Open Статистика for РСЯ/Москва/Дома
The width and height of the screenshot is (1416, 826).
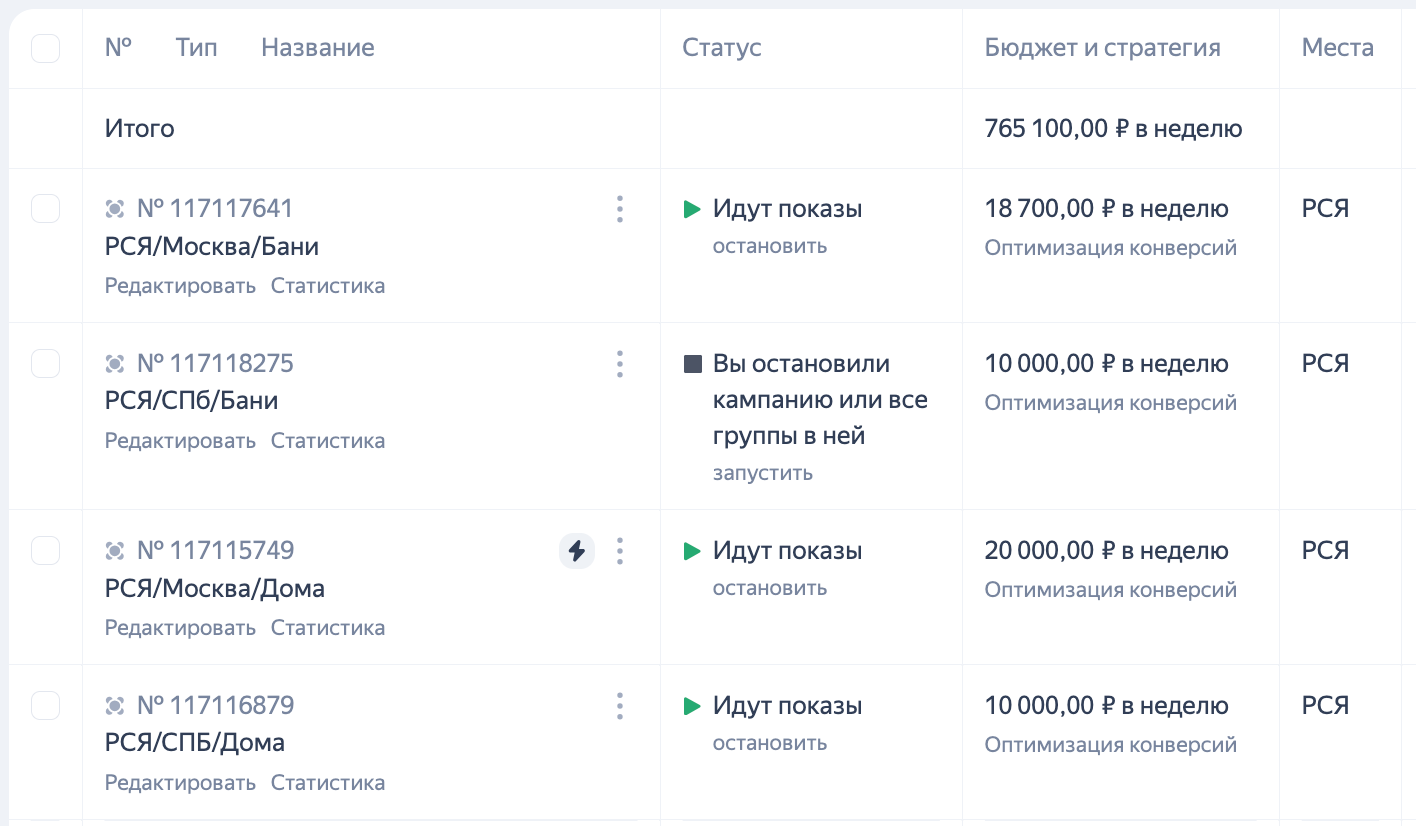pos(328,628)
